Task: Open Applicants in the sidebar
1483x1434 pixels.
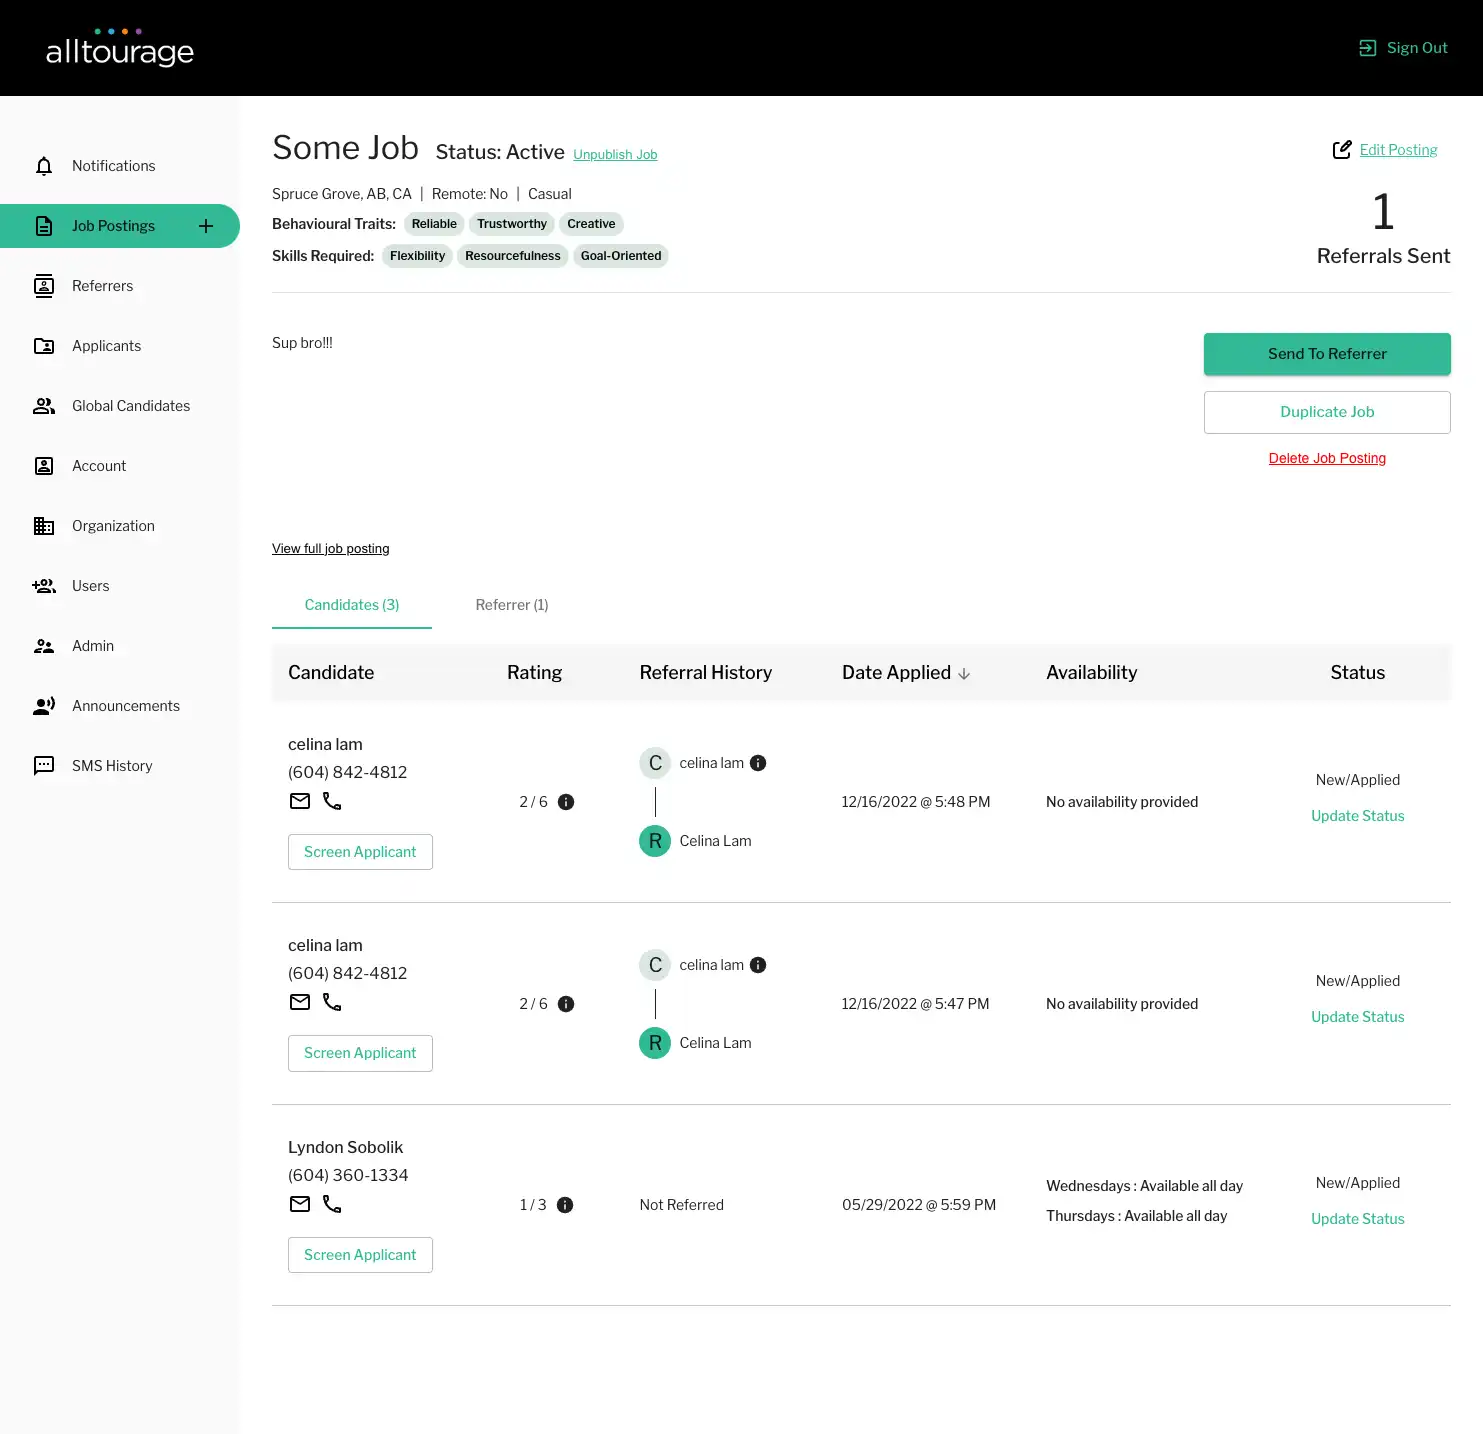Action: tap(106, 346)
